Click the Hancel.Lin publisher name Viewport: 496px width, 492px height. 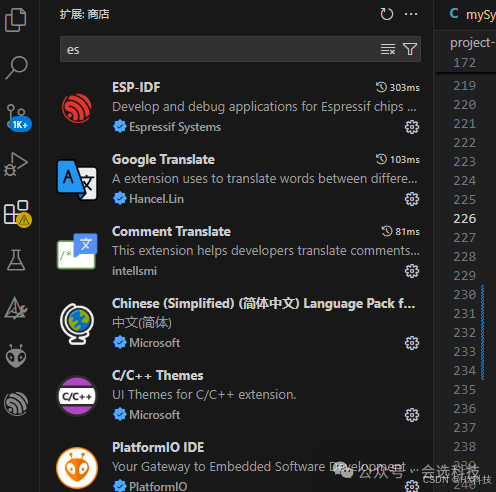[x=156, y=199]
